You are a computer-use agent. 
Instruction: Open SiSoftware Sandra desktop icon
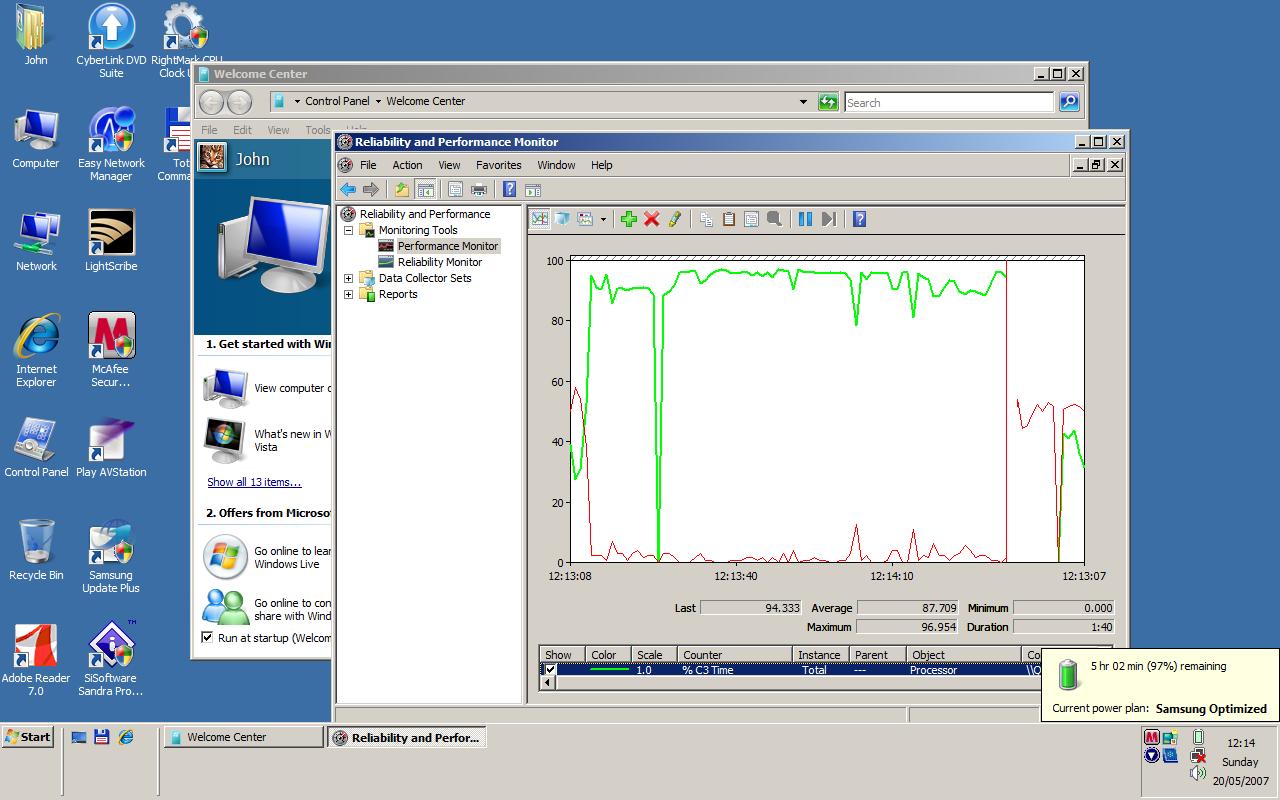[x=111, y=658]
